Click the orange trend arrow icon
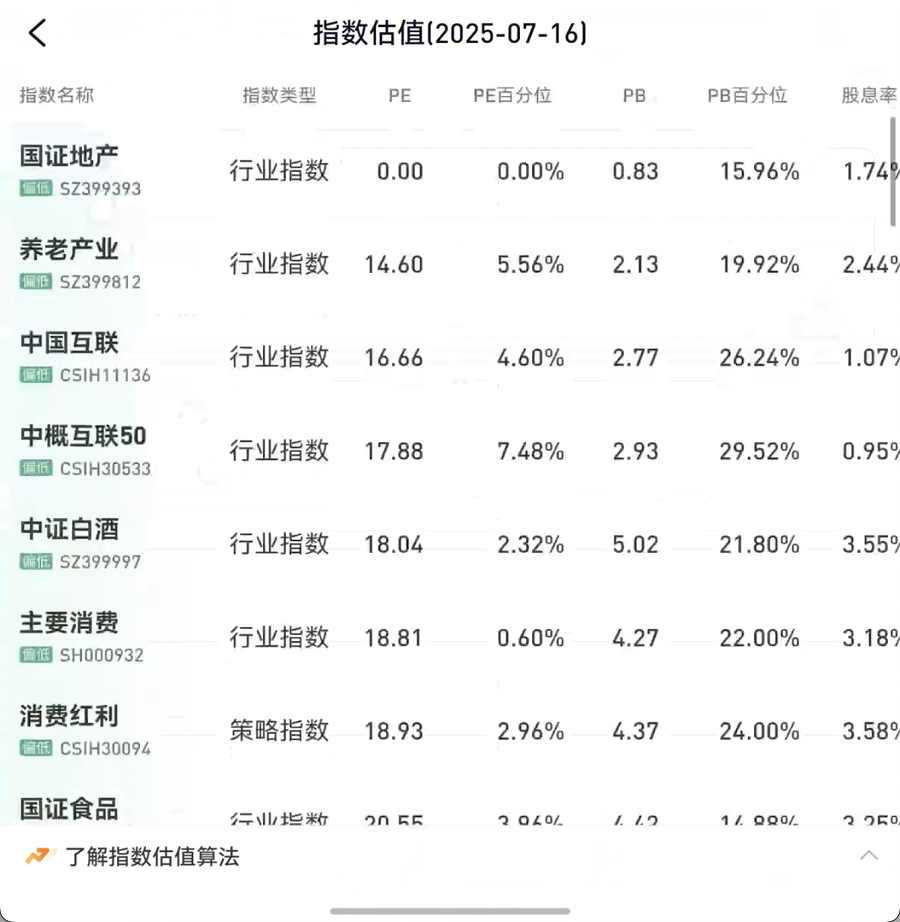Viewport: 900px width, 922px height. [x=41, y=856]
